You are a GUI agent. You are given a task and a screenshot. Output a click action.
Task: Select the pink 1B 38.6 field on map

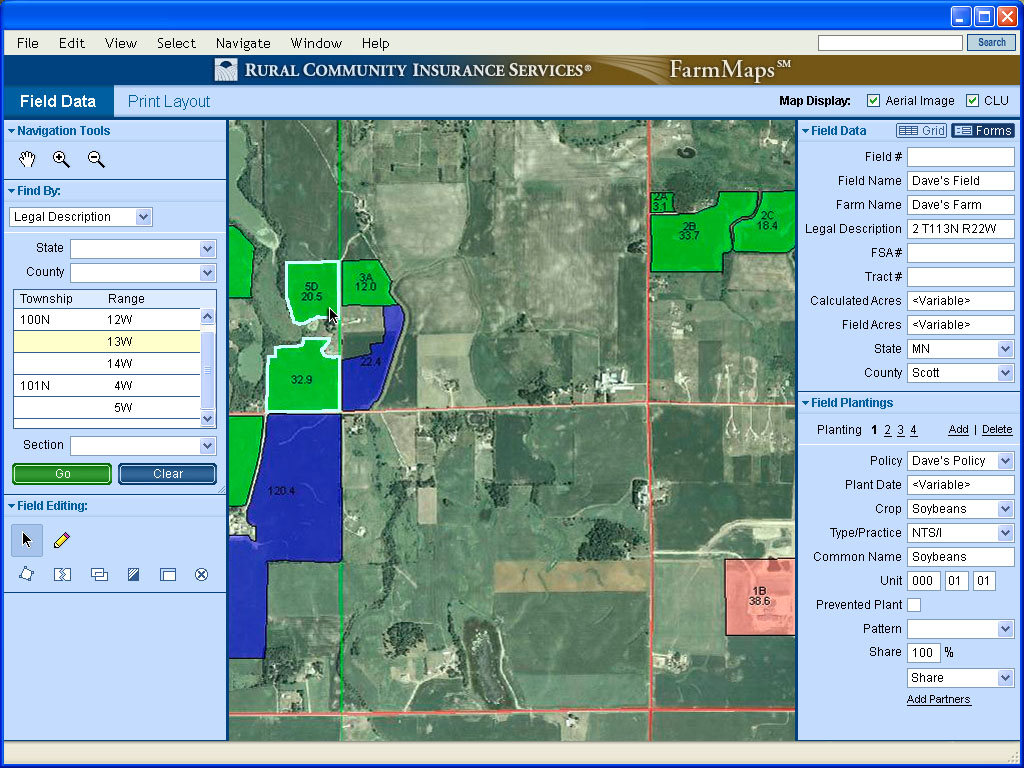coord(760,596)
